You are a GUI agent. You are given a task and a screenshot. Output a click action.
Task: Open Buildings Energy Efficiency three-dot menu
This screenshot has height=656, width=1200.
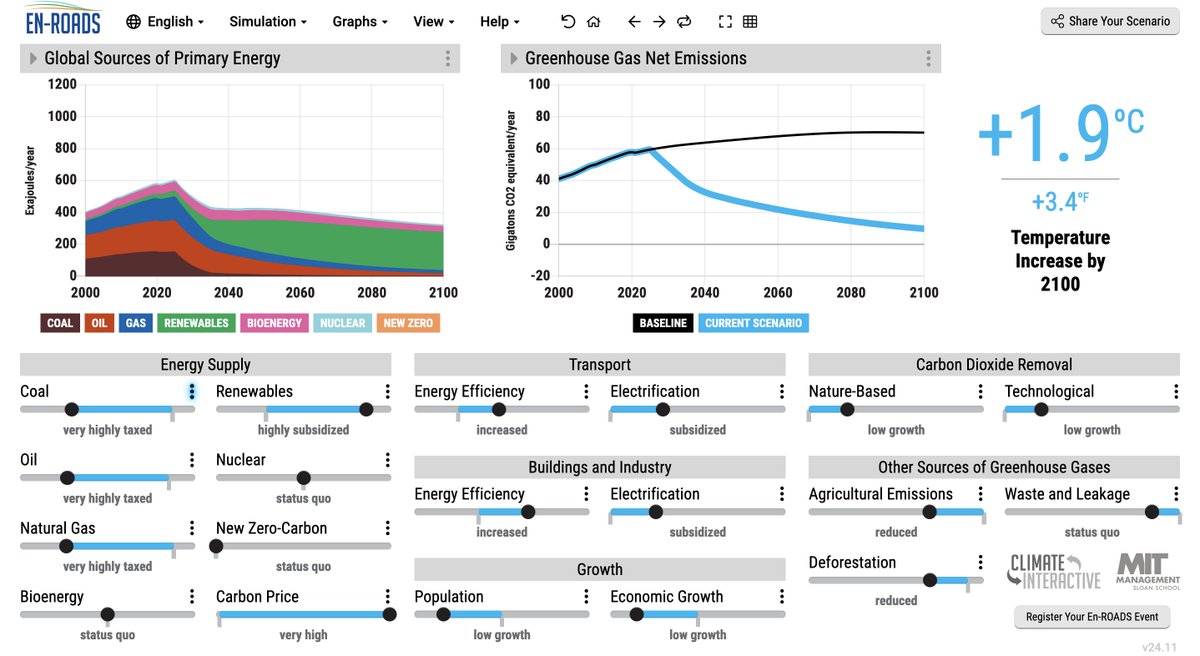(x=586, y=494)
